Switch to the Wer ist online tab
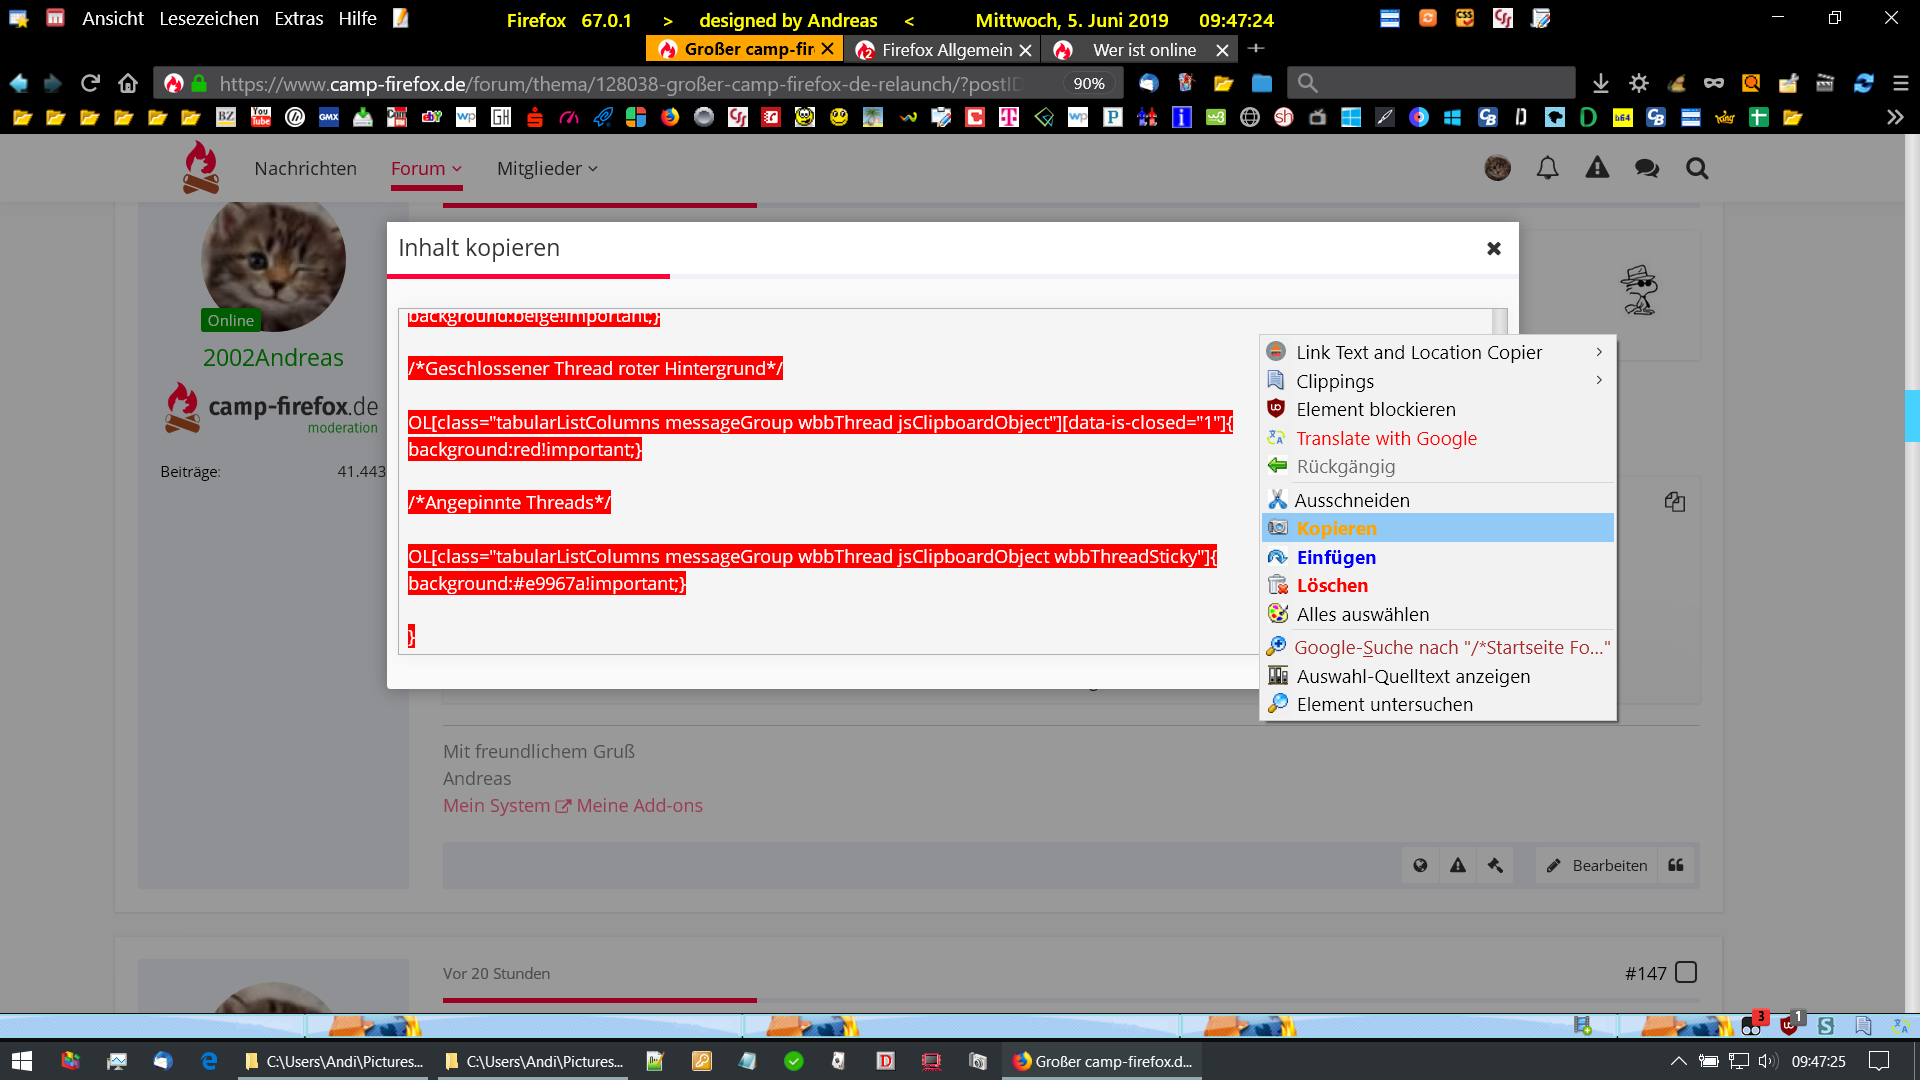1920x1080 pixels. click(1143, 49)
